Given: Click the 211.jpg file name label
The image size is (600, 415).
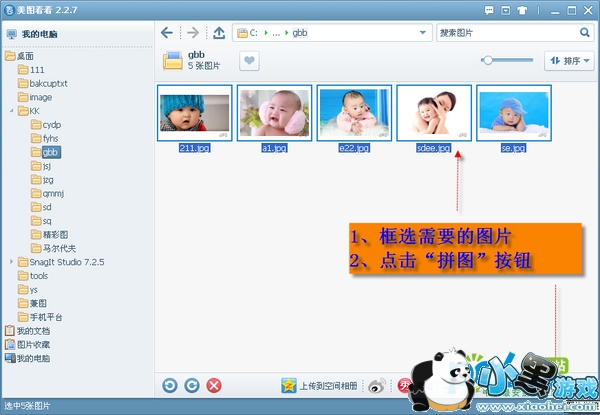Looking at the screenshot, I should point(195,148).
